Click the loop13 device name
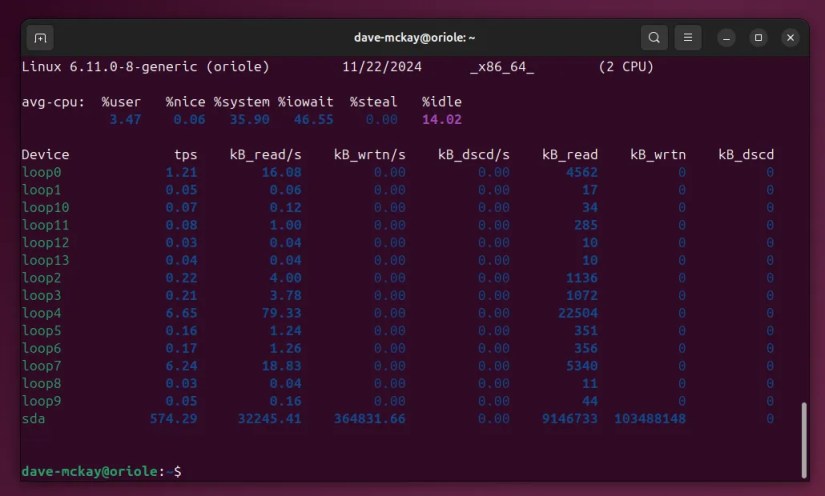This screenshot has width=825, height=496. point(45,260)
